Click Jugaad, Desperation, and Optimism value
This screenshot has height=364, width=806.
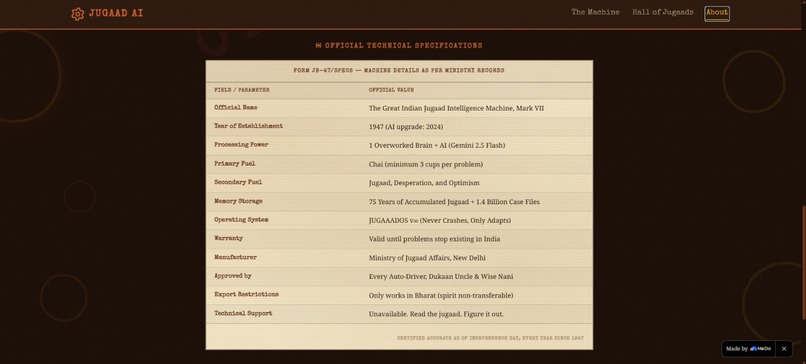tap(424, 183)
